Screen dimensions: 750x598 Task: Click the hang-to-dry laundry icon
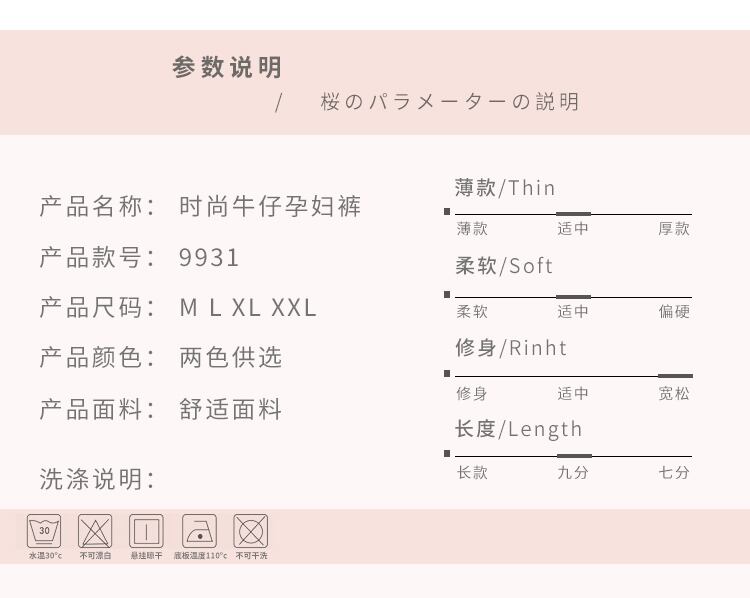pos(146,531)
